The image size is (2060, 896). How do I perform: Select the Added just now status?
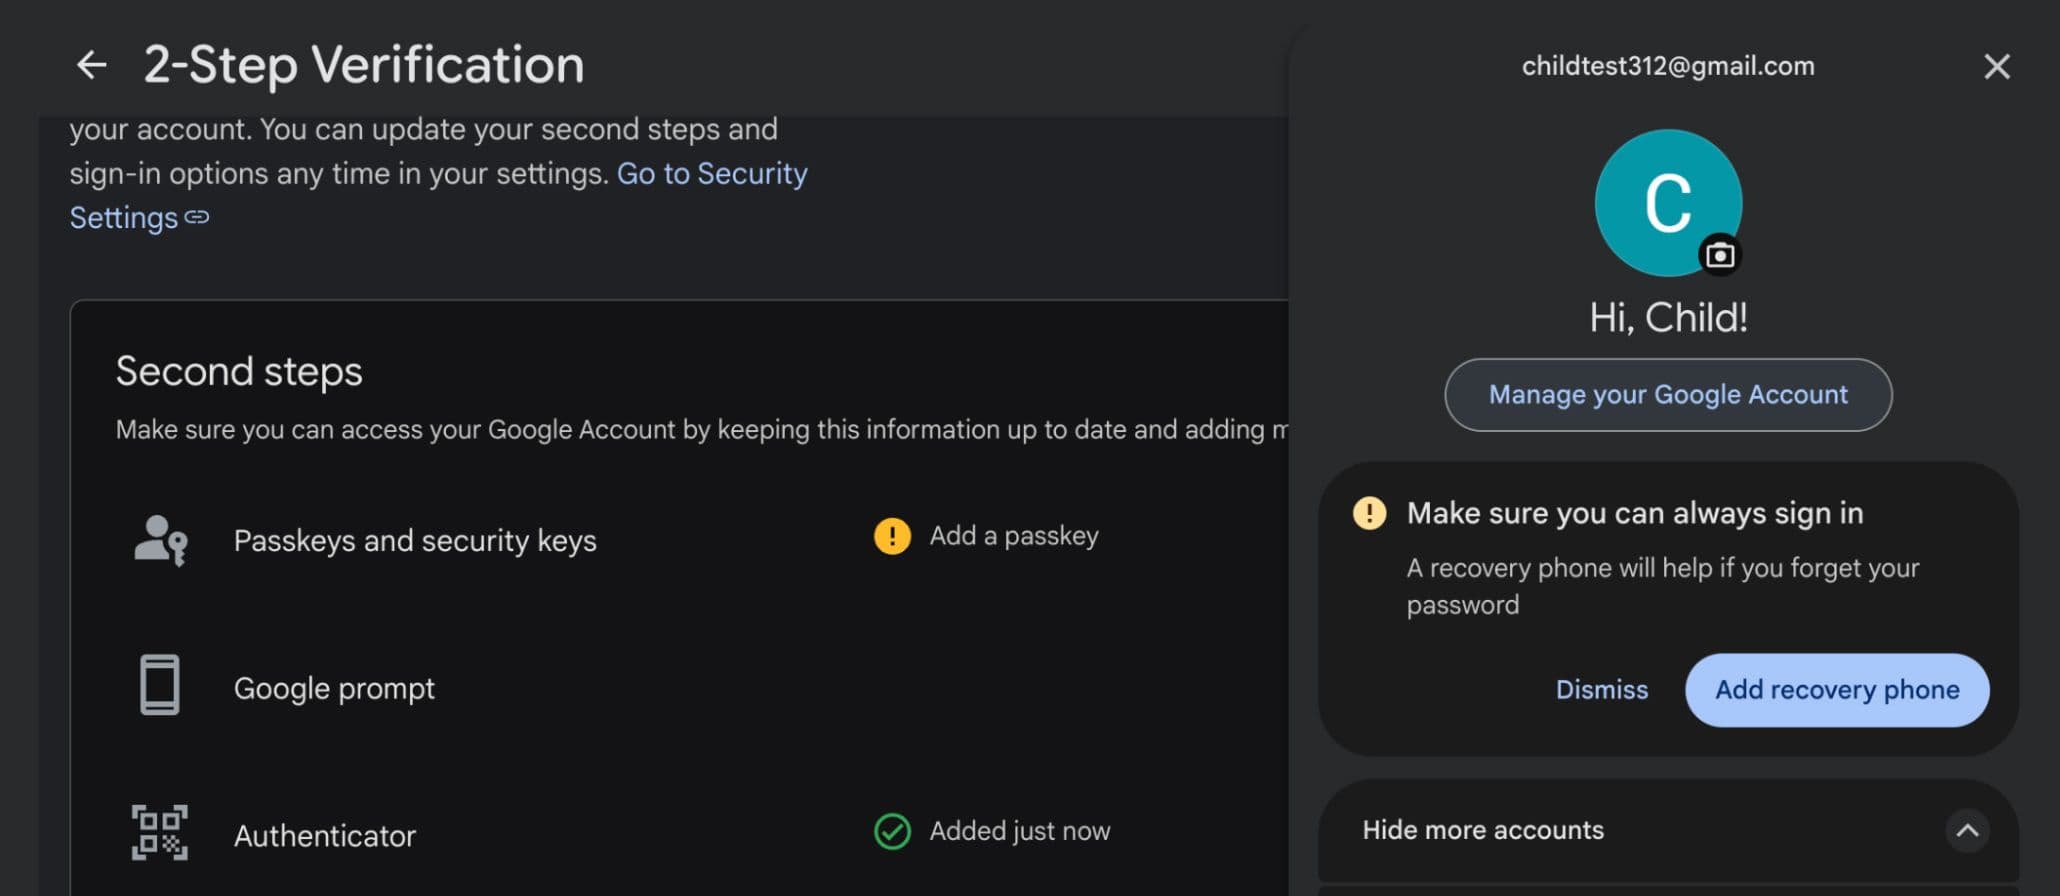pyautogui.click(x=1020, y=831)
